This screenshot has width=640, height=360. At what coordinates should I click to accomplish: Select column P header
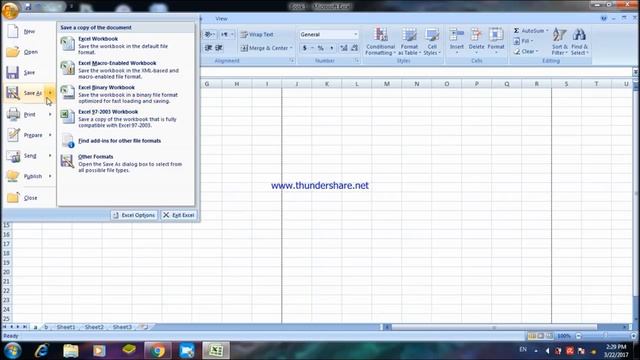[x=476, y=84]
